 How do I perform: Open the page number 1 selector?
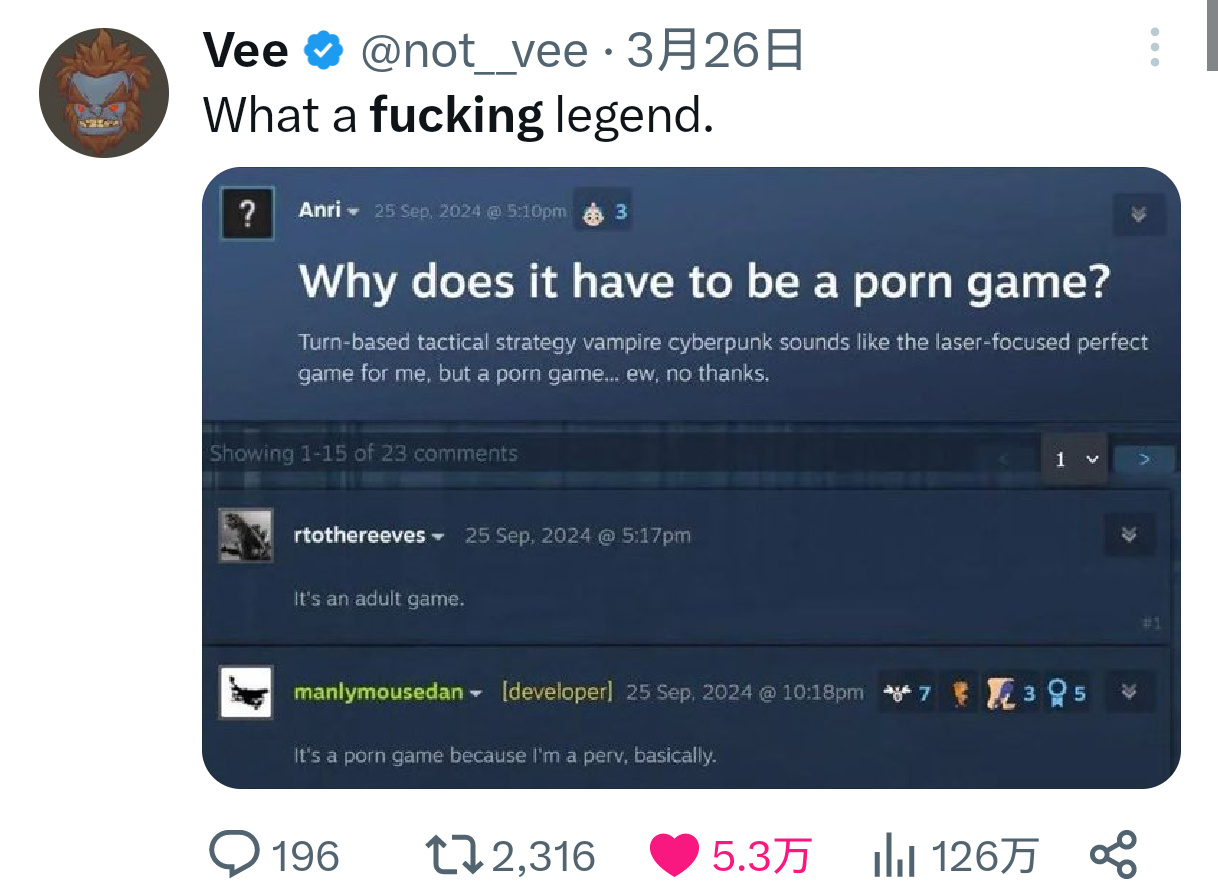pyautogui.click(x=1074, y=459)
